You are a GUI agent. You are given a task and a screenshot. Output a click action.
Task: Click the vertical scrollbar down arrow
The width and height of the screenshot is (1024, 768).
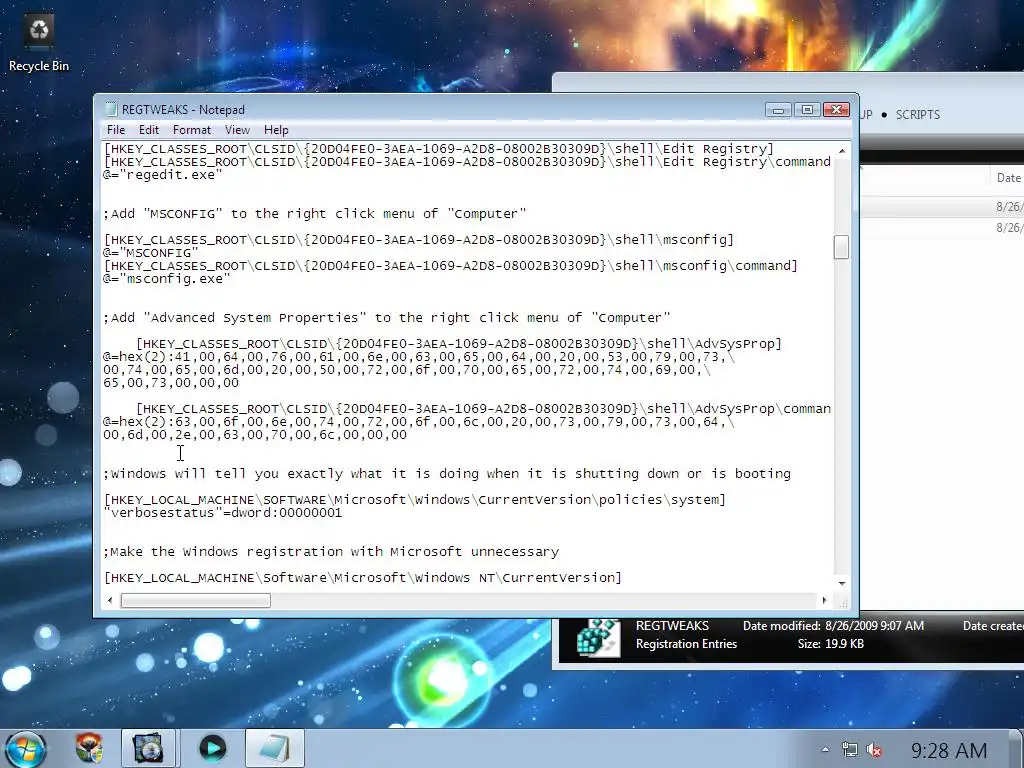(x=842, y=583)
